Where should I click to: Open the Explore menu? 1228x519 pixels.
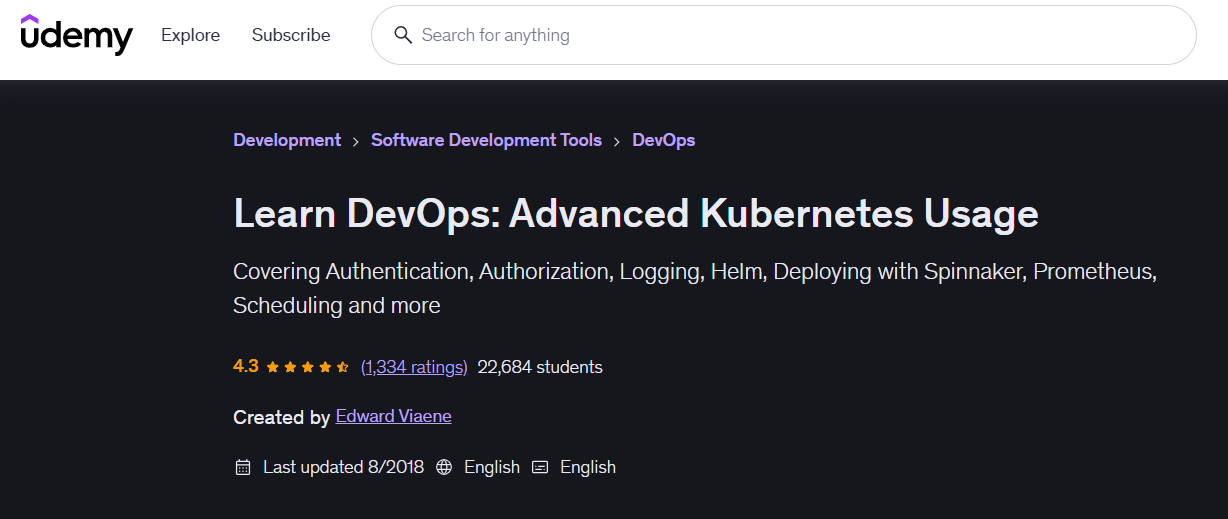(190, 35)
